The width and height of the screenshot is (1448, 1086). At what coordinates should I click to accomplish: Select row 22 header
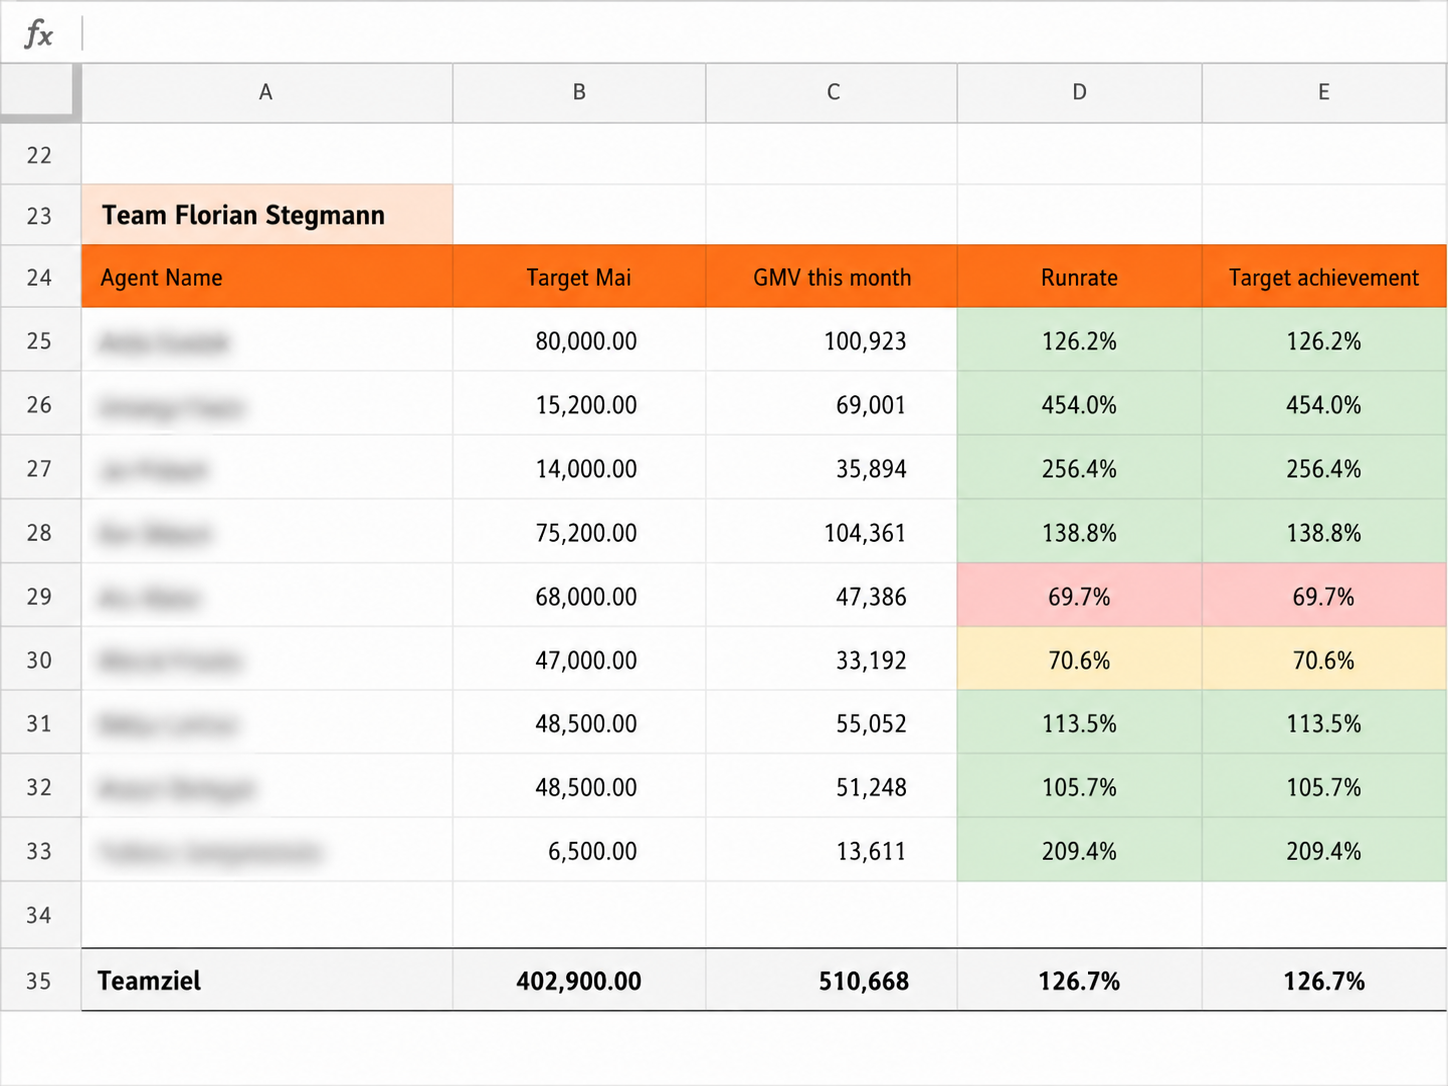[x=40, y=155]
